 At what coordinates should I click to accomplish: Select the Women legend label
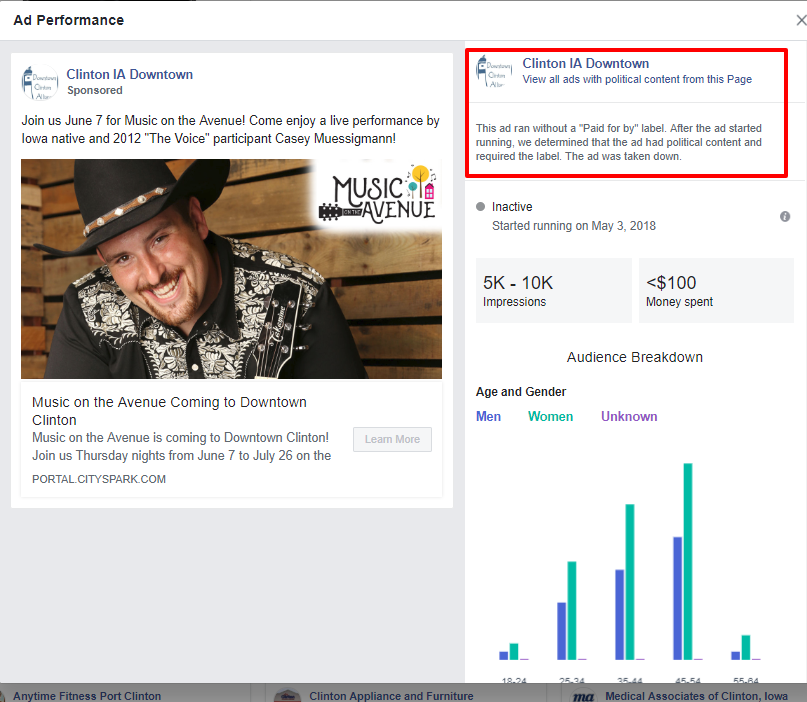point(550,416)
